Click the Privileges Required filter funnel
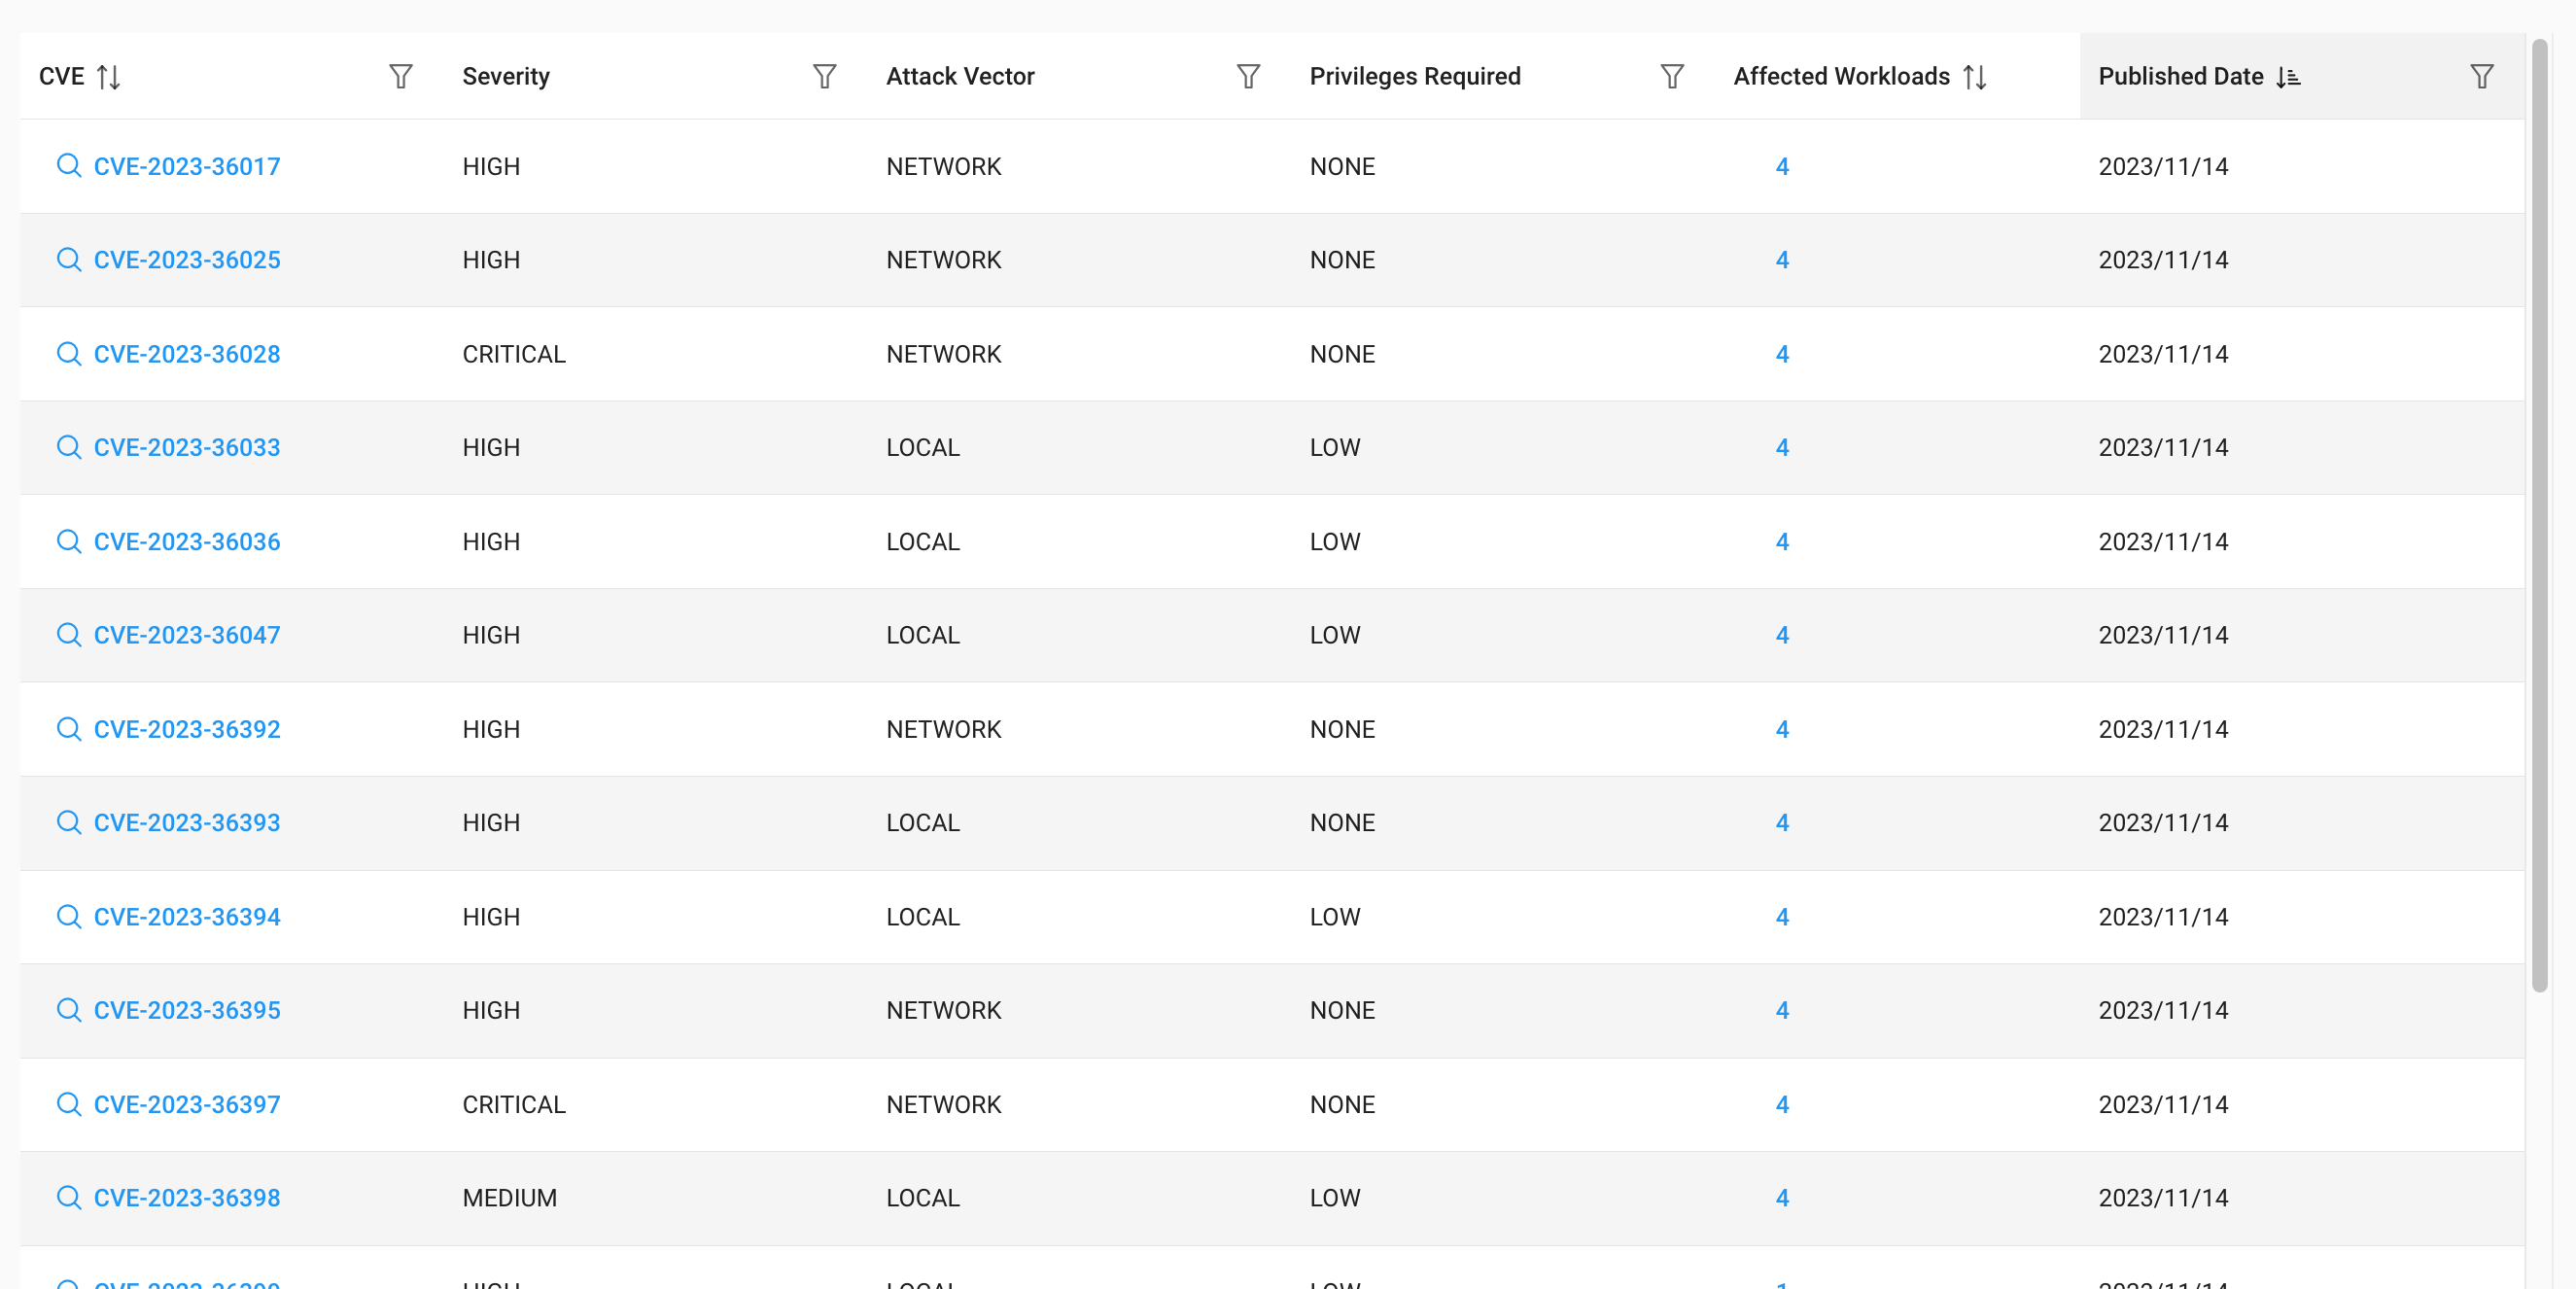2576x1289 pixels. [x=1671, y=76]
